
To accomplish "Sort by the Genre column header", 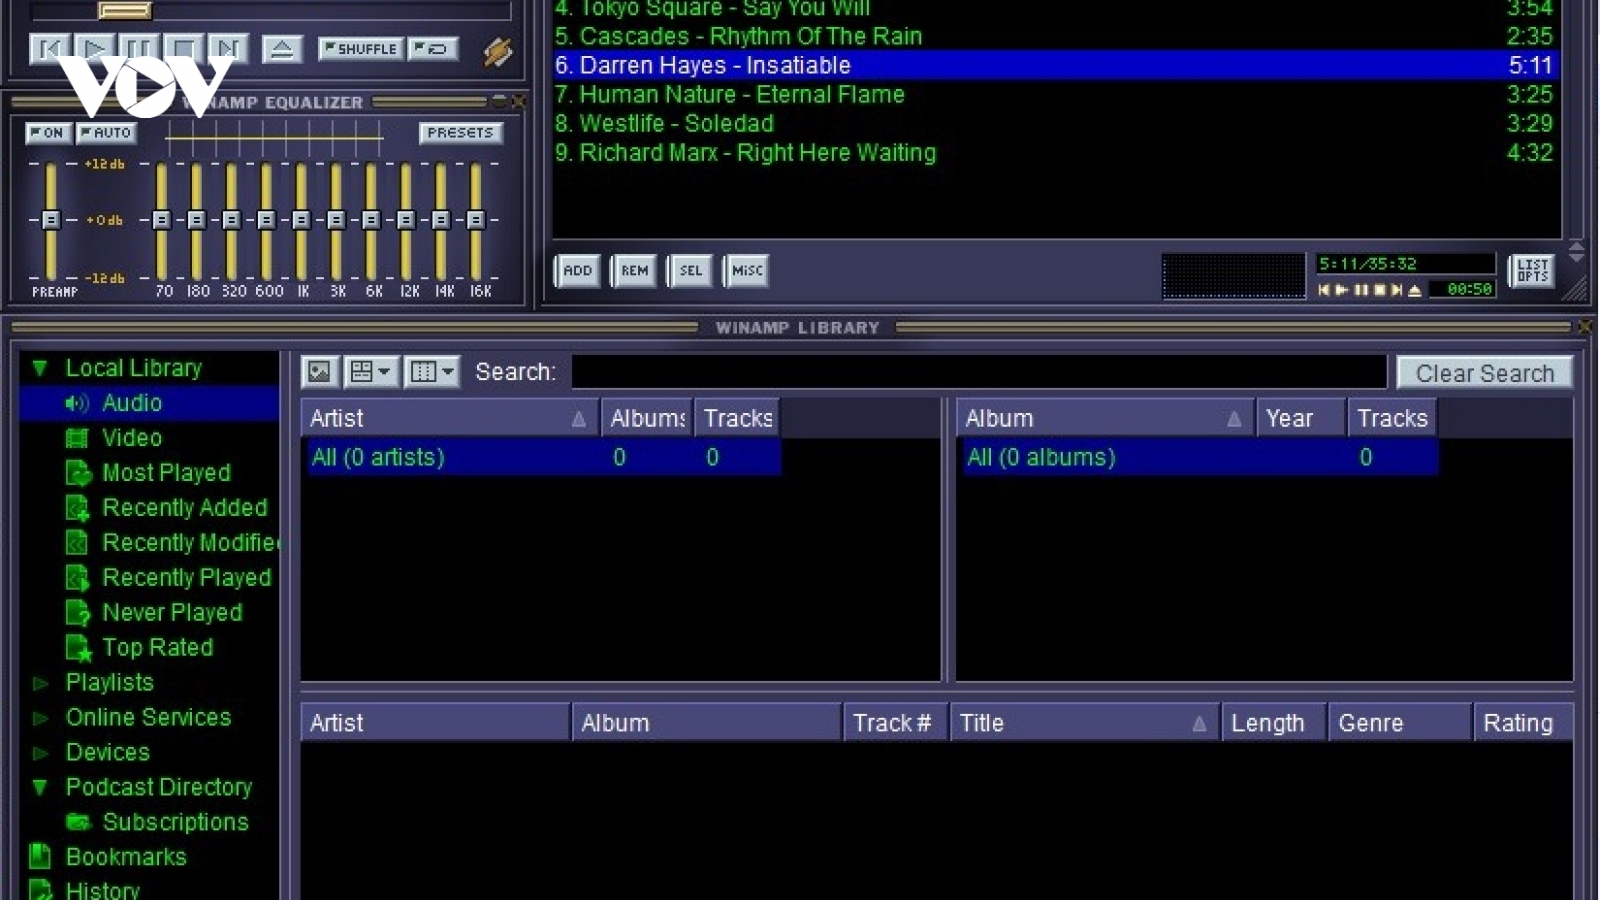I will [x=1400, y=723].
